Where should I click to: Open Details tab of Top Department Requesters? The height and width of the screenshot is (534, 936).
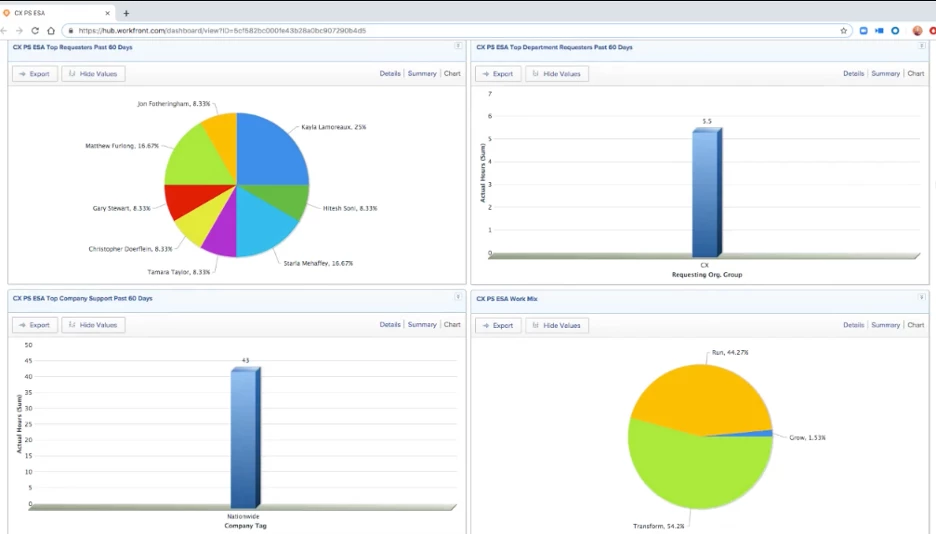coord(854,73)
